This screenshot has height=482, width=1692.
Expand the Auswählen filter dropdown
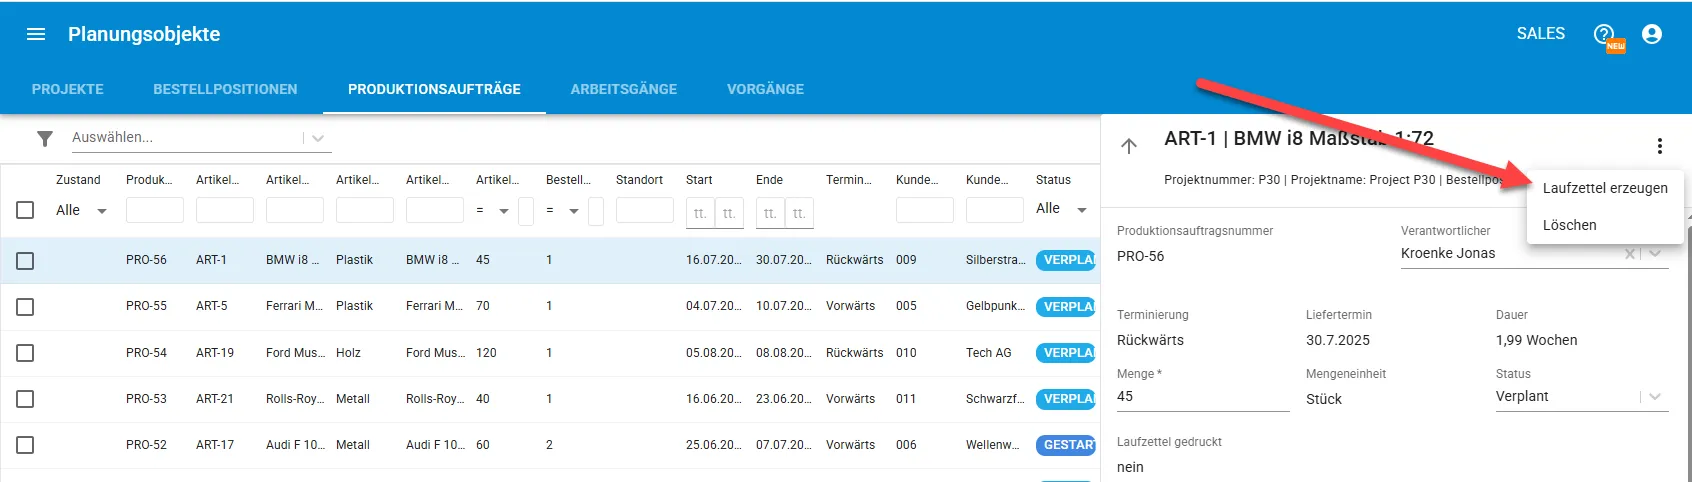(318, 138)
